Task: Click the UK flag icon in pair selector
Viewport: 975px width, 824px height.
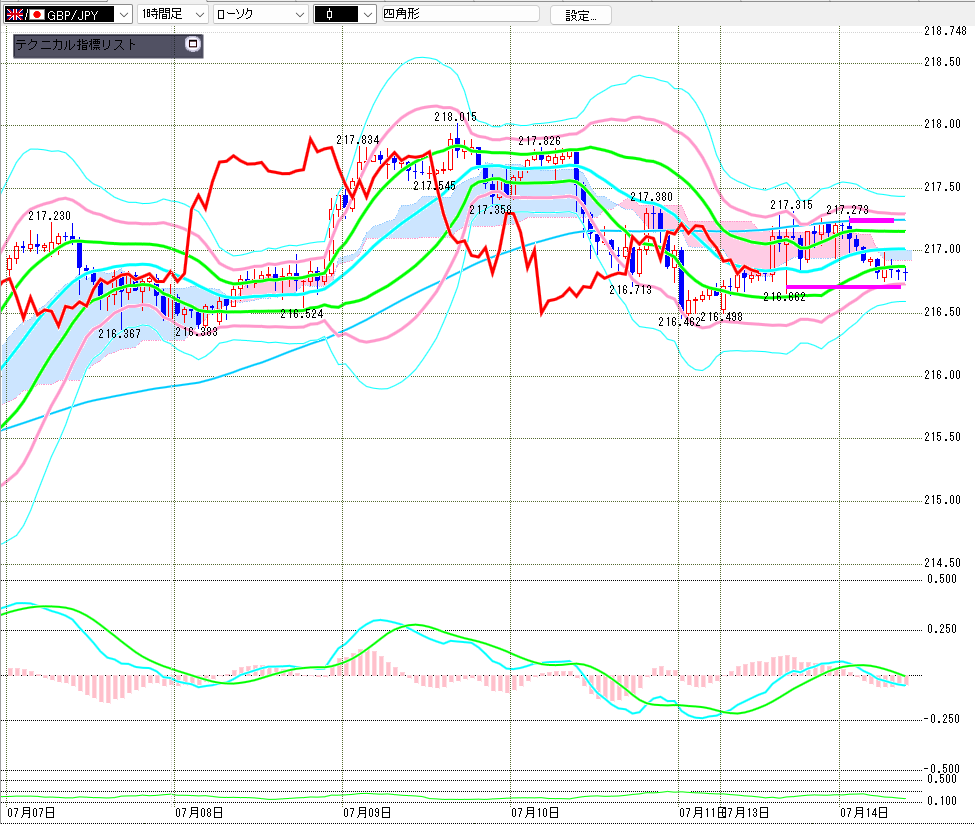Action: click(14, 14)
